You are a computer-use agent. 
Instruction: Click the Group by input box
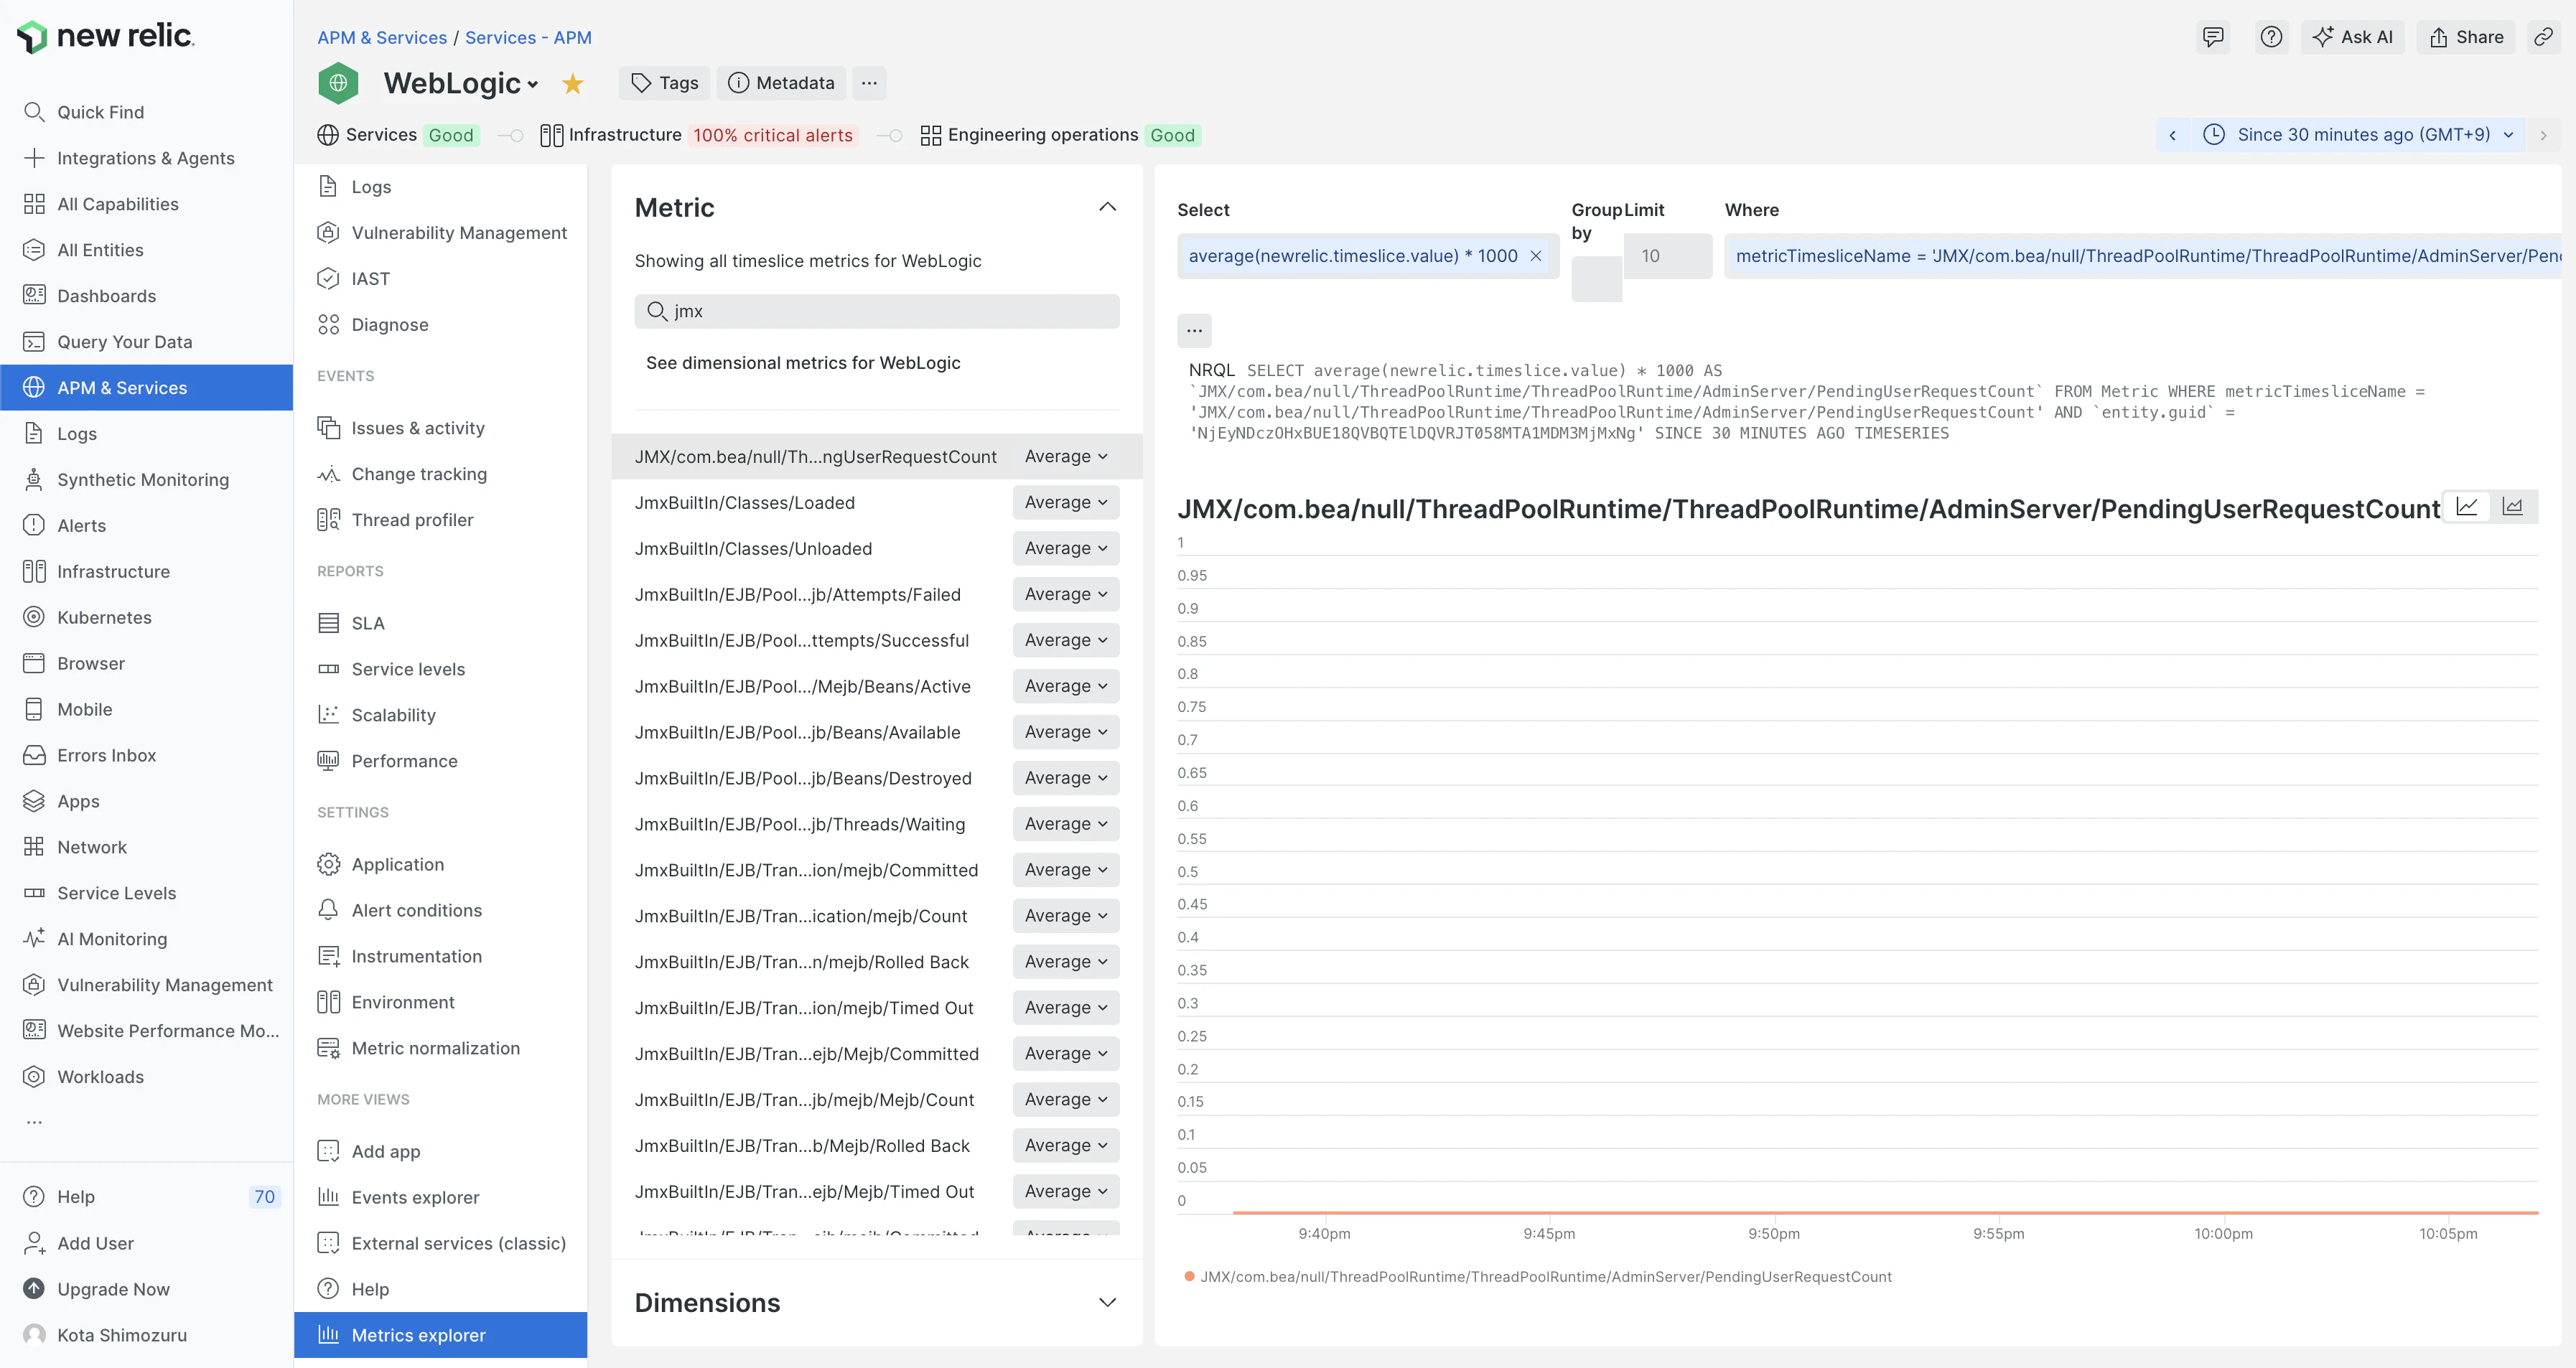1597,279
